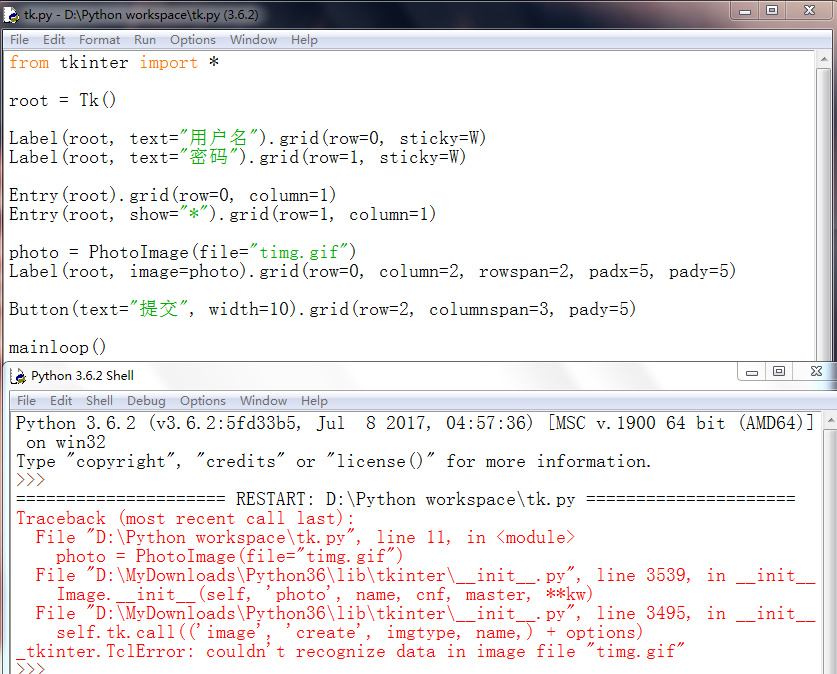This screenshot has width=837, height=674.
Task: Expand the editor's File menu
Action: tap(19, 40)
